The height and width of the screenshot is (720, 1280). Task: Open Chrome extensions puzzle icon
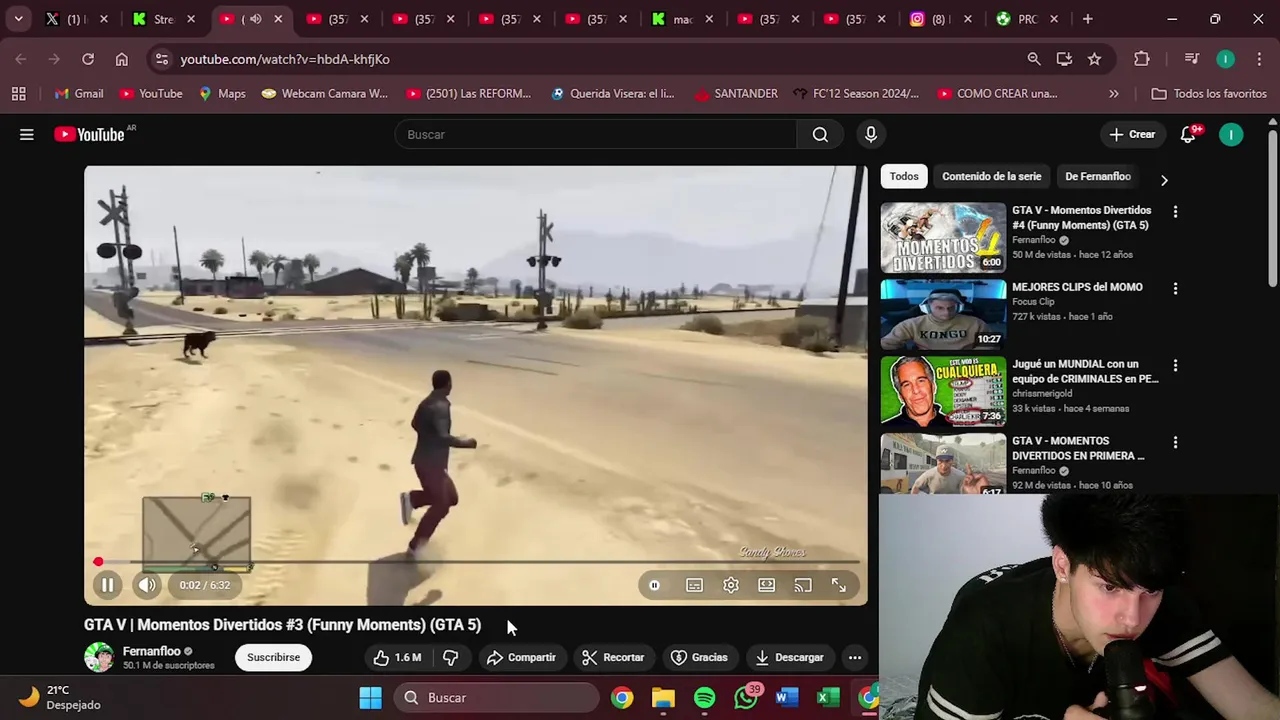pyautogui.click(x=1142, y=59)
